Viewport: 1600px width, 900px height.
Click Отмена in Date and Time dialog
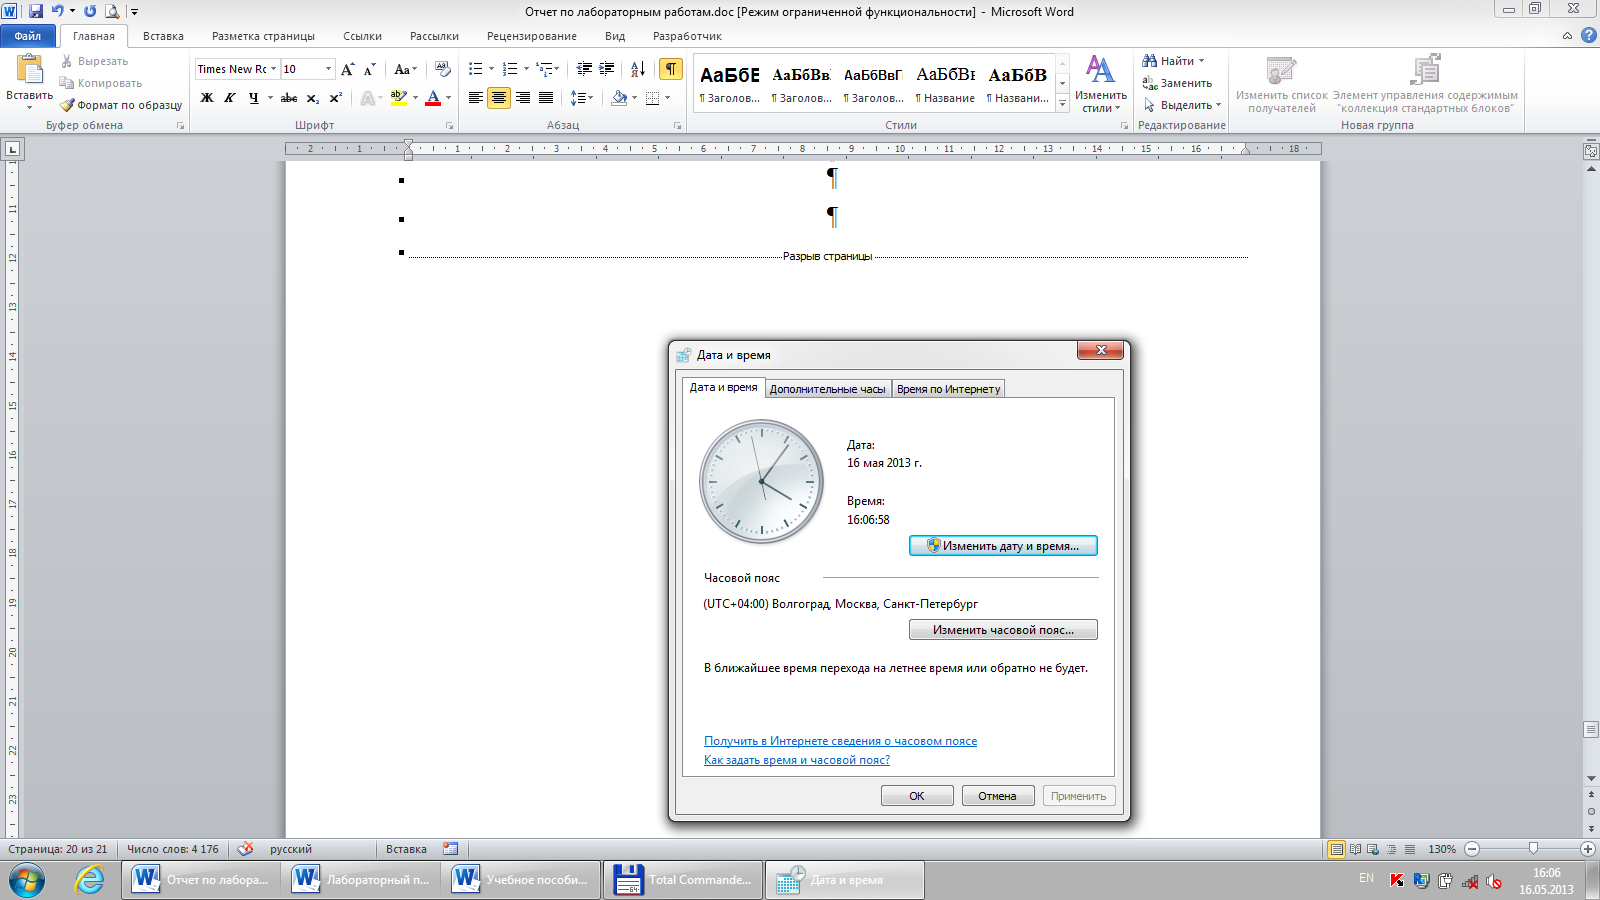click(997, 796)
